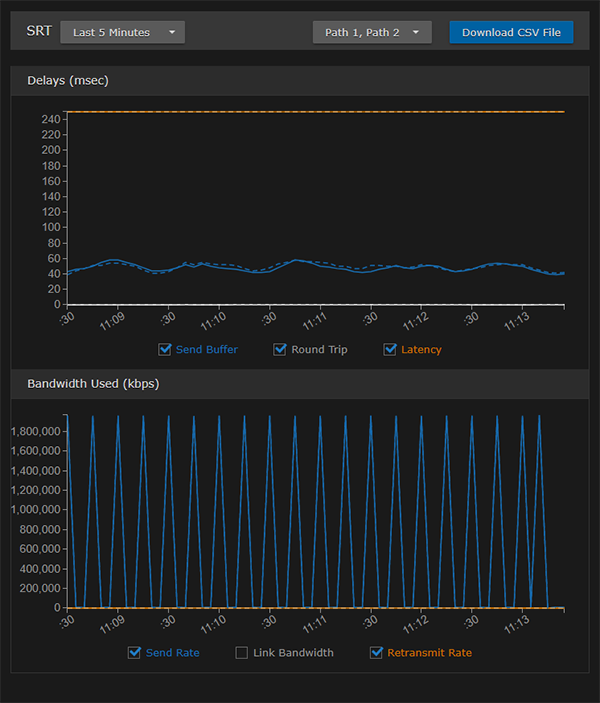Disable the Latency checkbox

[391, 350]
